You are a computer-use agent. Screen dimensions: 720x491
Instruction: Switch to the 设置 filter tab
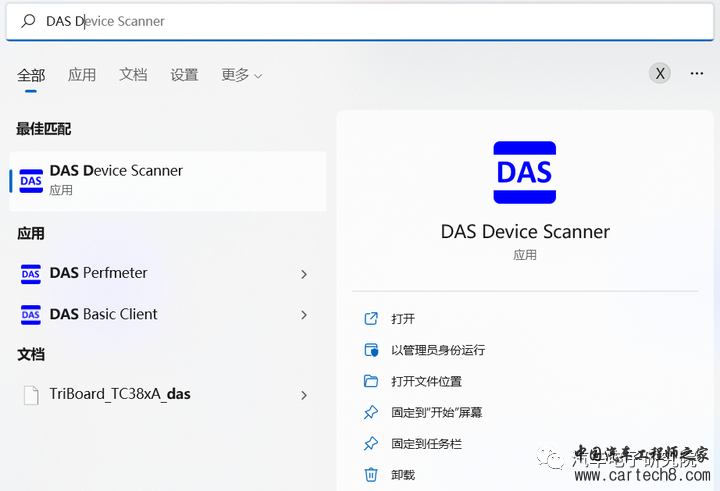click(x=184, y=74)
